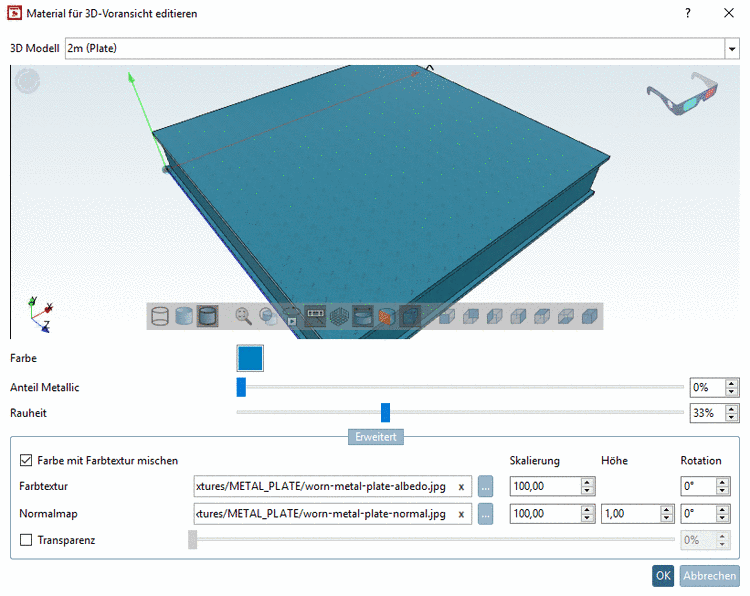Click the 3D anaglyph glasses icon
The image size is (750, 596).
pyautogui.click(x=683, y=93)
